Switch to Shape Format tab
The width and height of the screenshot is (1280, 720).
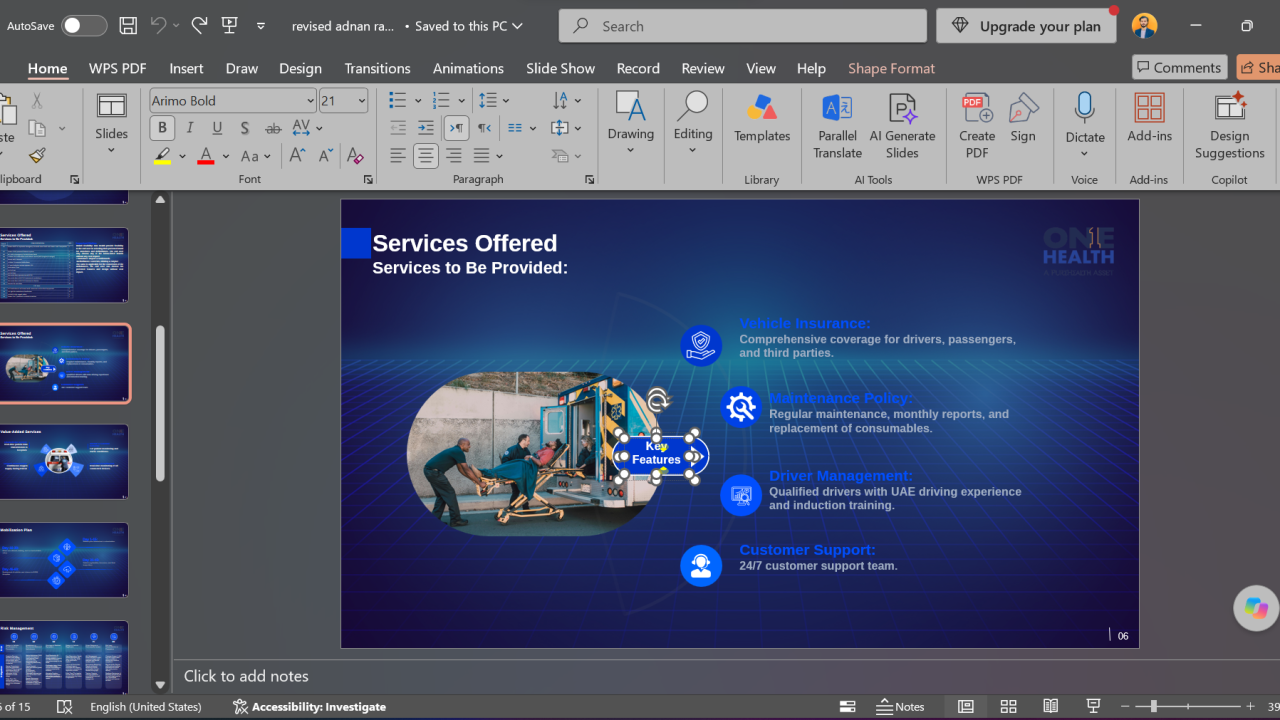tap(891, 68)
